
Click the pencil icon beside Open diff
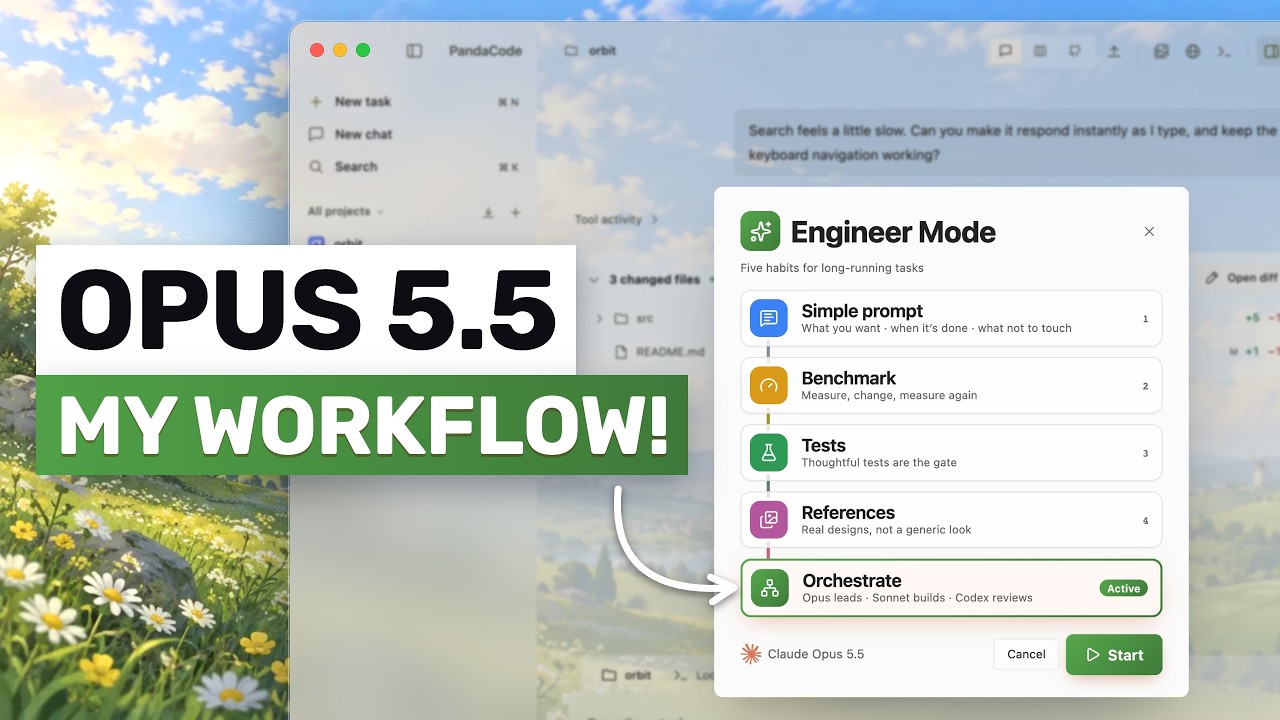click(x=1212, y=278)
